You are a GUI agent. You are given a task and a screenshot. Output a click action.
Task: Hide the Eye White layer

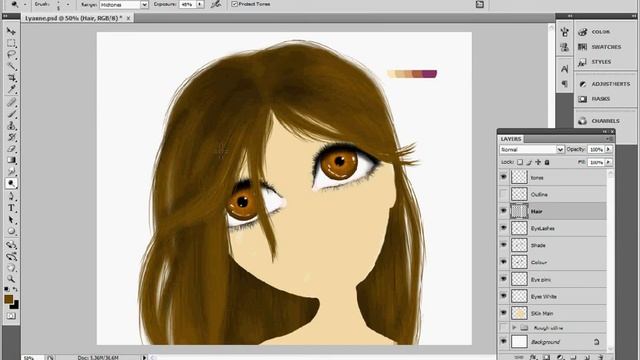504,296
